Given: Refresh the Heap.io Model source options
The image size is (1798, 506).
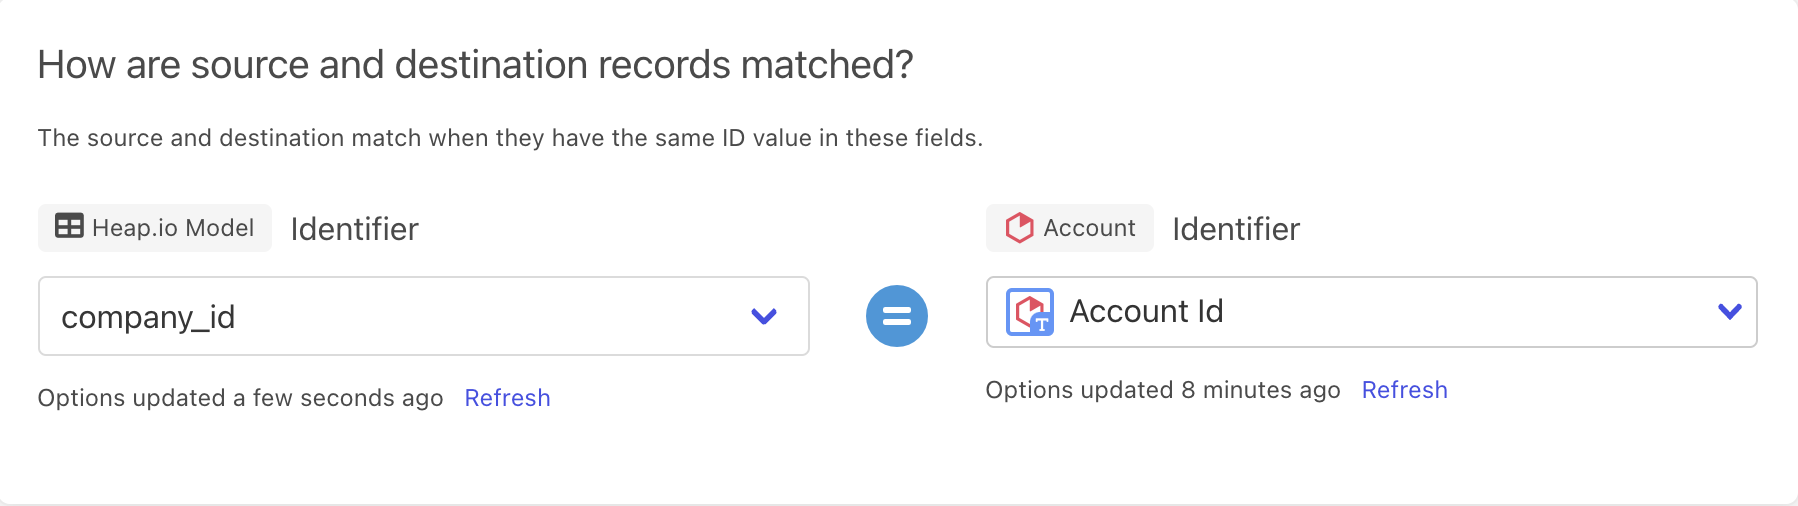Looking at the screenshot, I should [x=507, y=398].
